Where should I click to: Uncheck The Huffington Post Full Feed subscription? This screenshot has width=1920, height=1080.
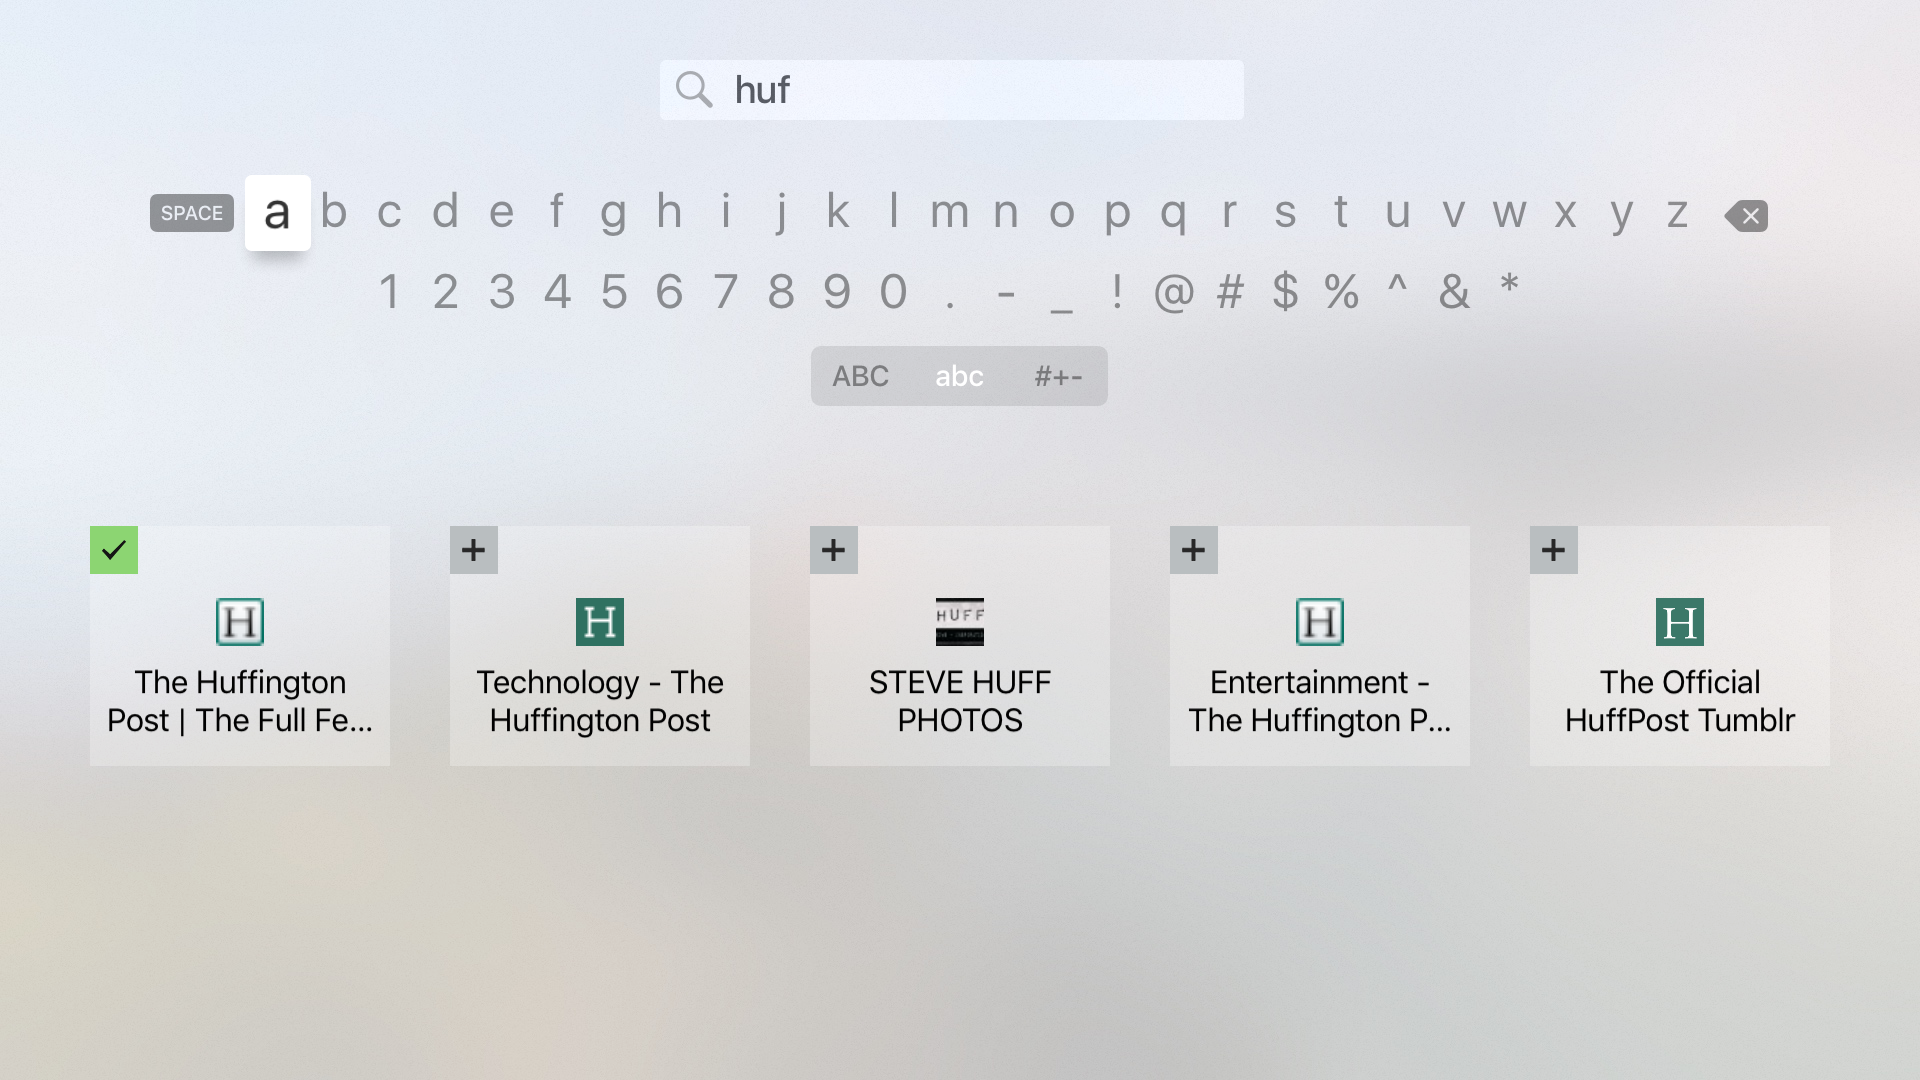pyautogui.click(x=114, y=550)
